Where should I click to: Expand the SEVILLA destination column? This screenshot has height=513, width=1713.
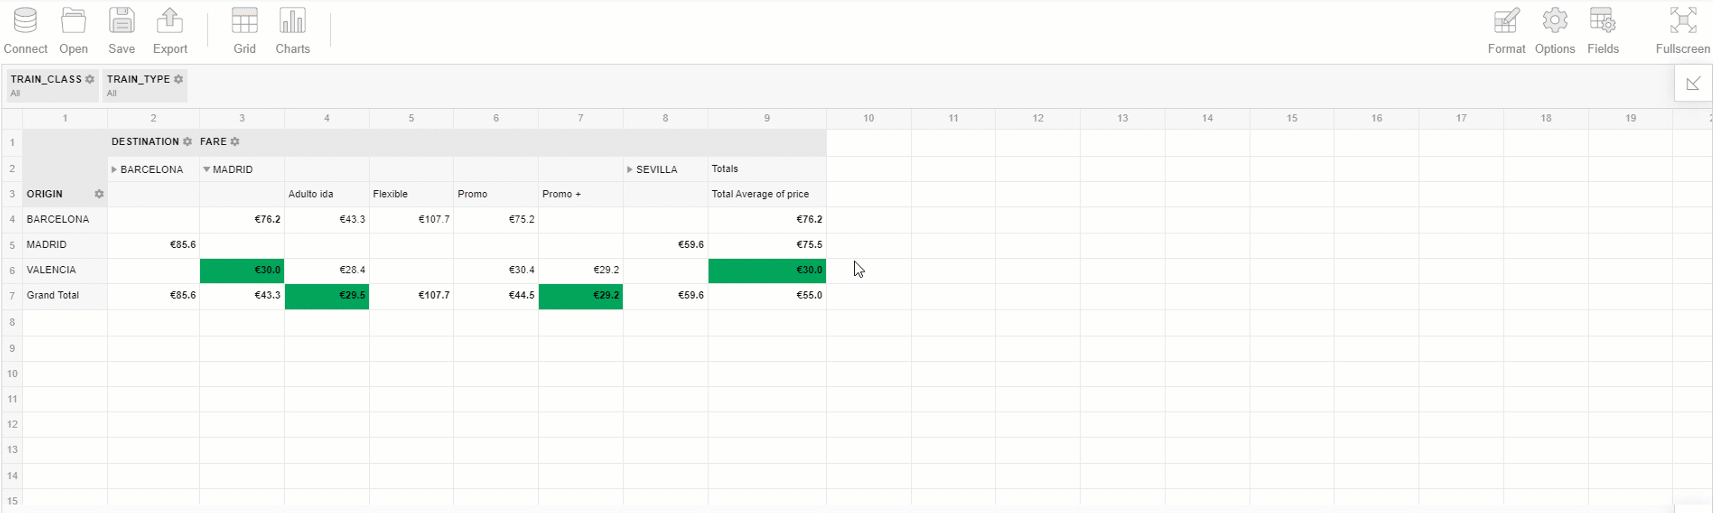click(x=630, y=170)
